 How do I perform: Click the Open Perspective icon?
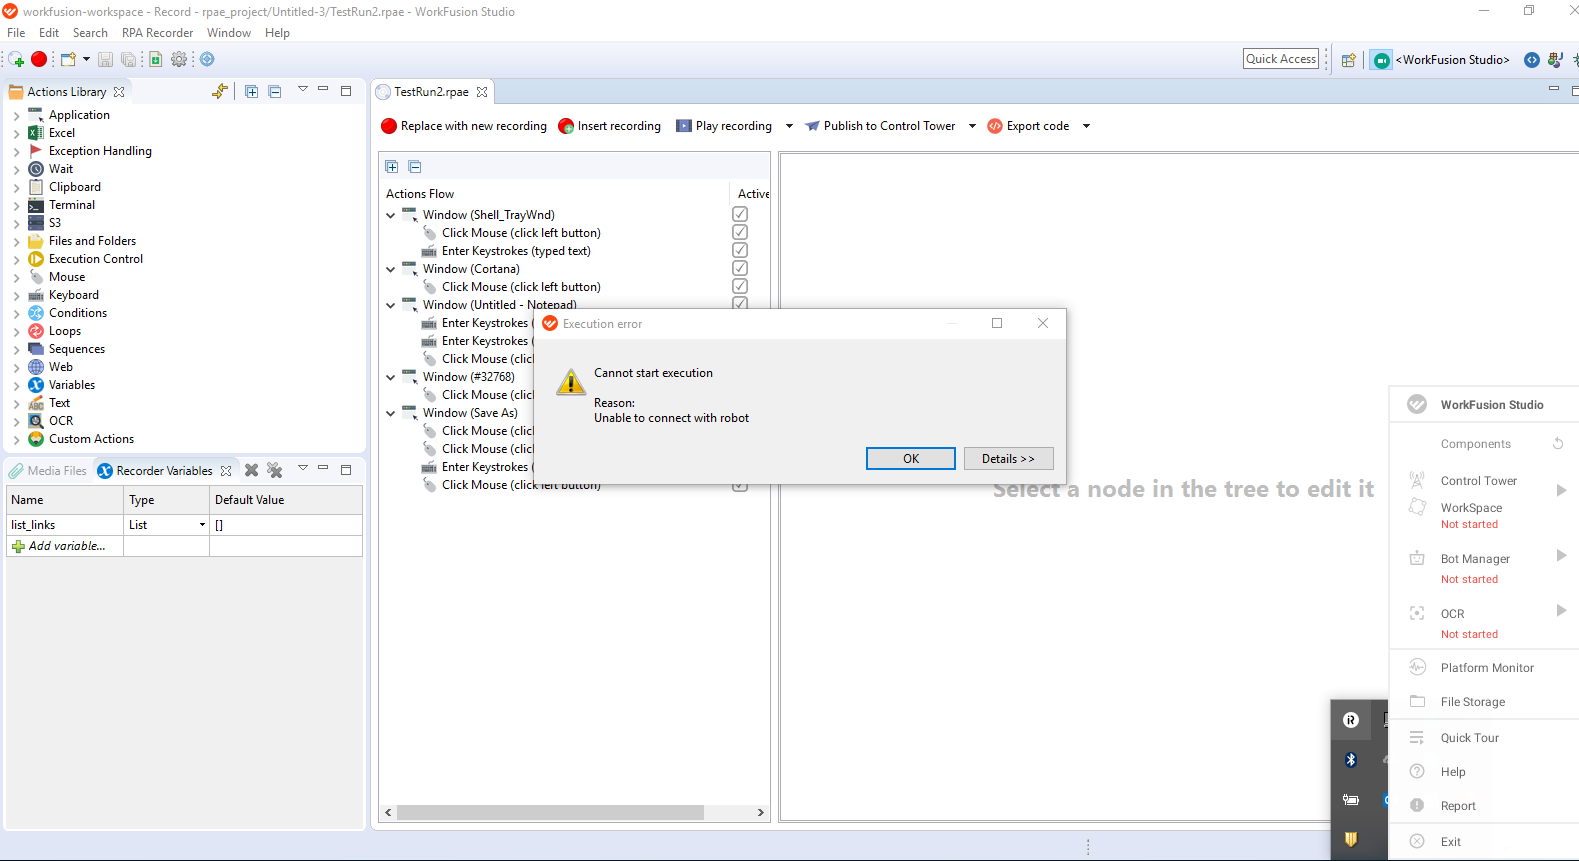coord(1348,60)
